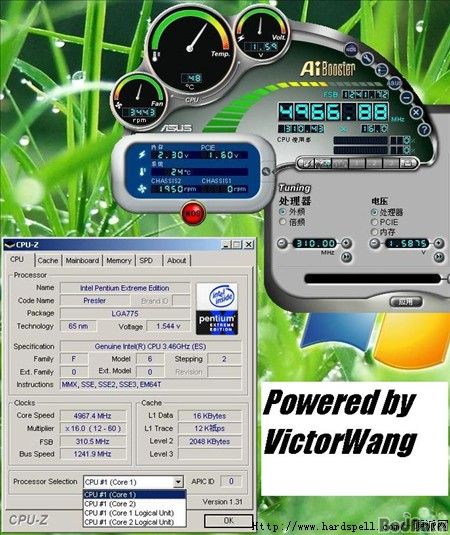
Task: Click the wrench settings icon in AiBooster
Action: click(368, 59)
